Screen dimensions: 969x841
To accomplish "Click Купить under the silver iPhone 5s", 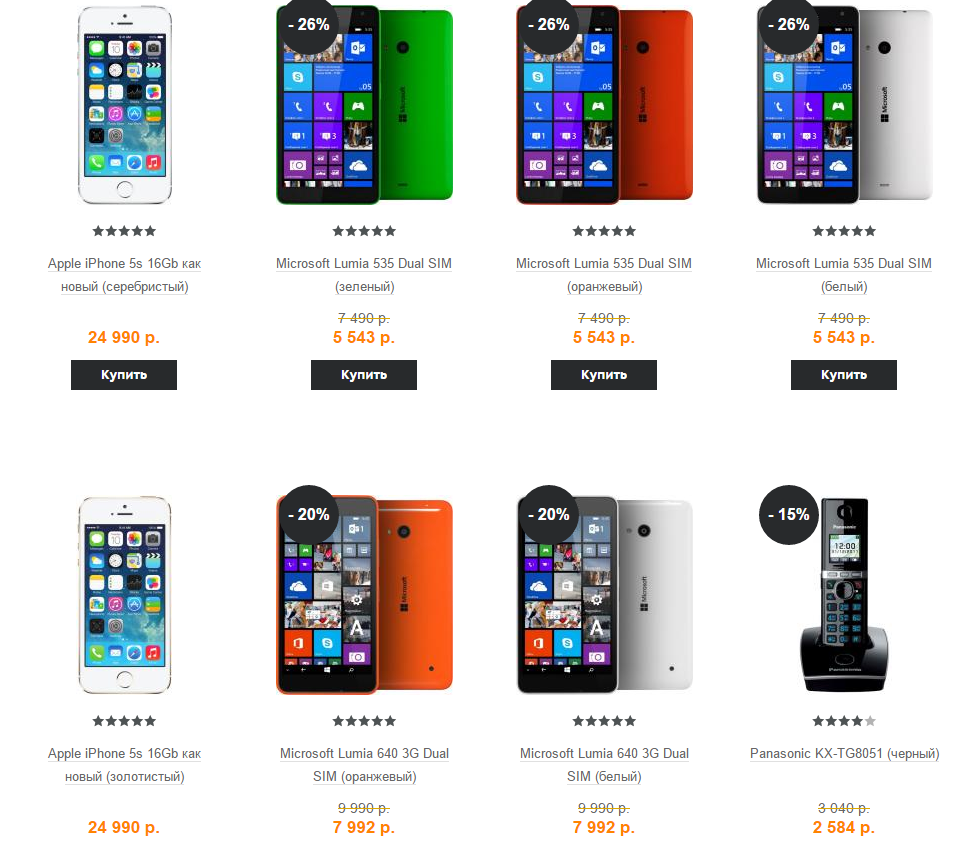I will tap(124, 374).
